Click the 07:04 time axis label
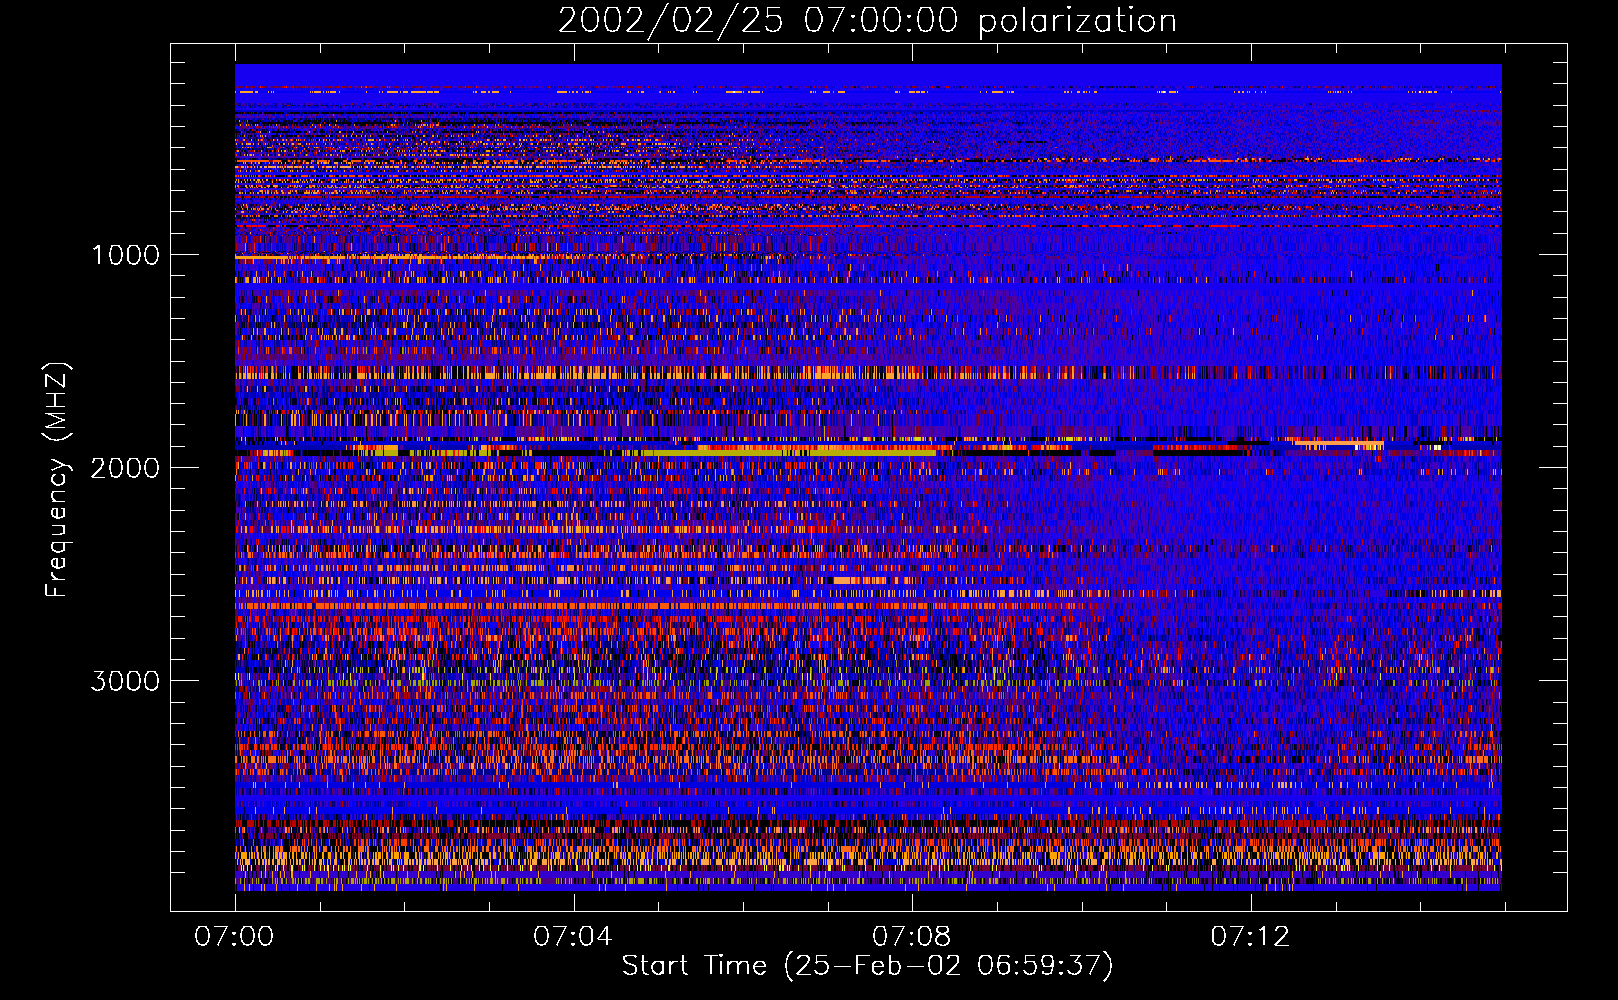This screenshot has width=1618, height=1000. click(572, 937)
